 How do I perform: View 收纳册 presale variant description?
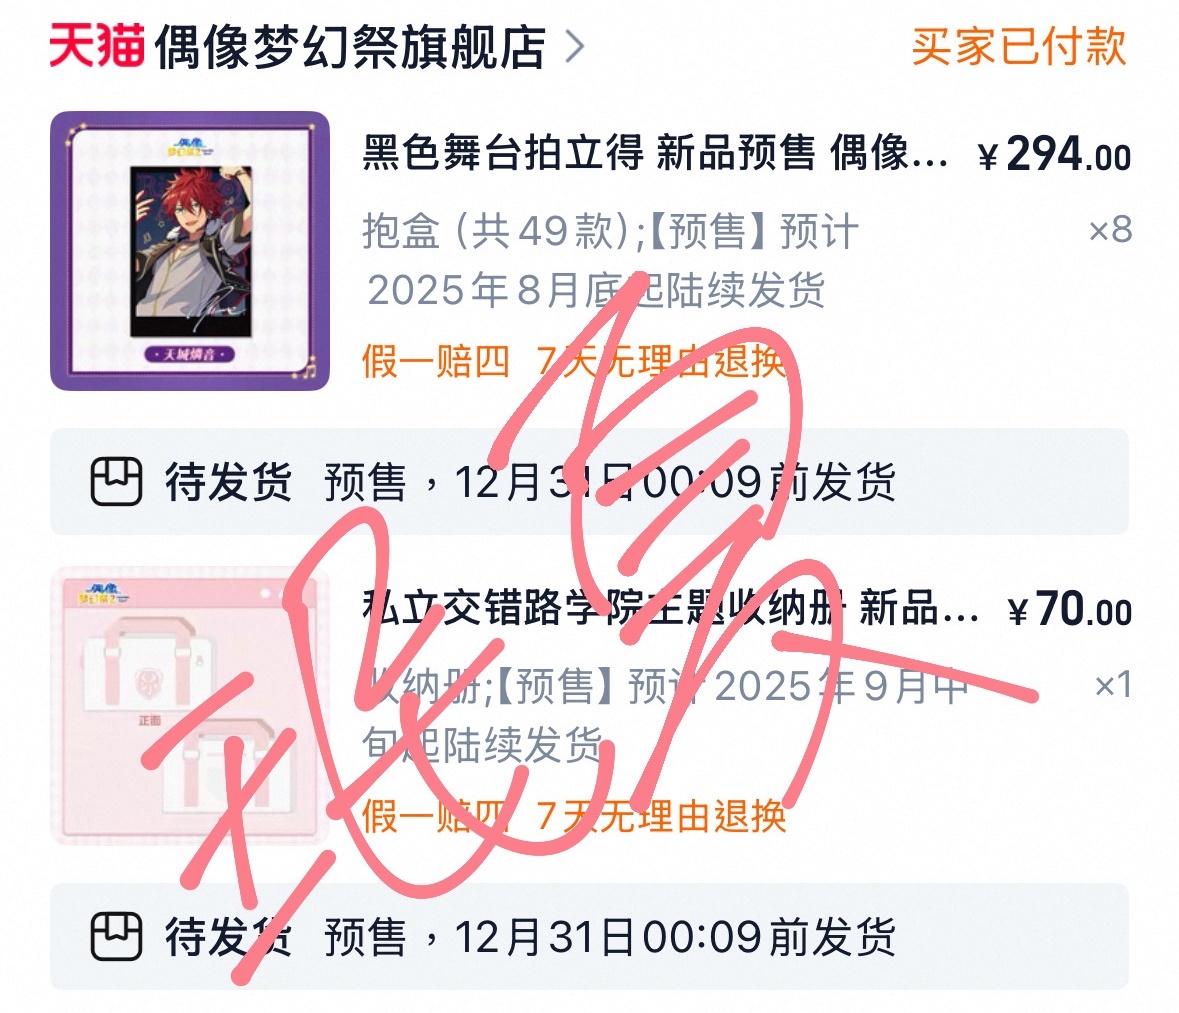pyautogui.click(x=665, y=714)
